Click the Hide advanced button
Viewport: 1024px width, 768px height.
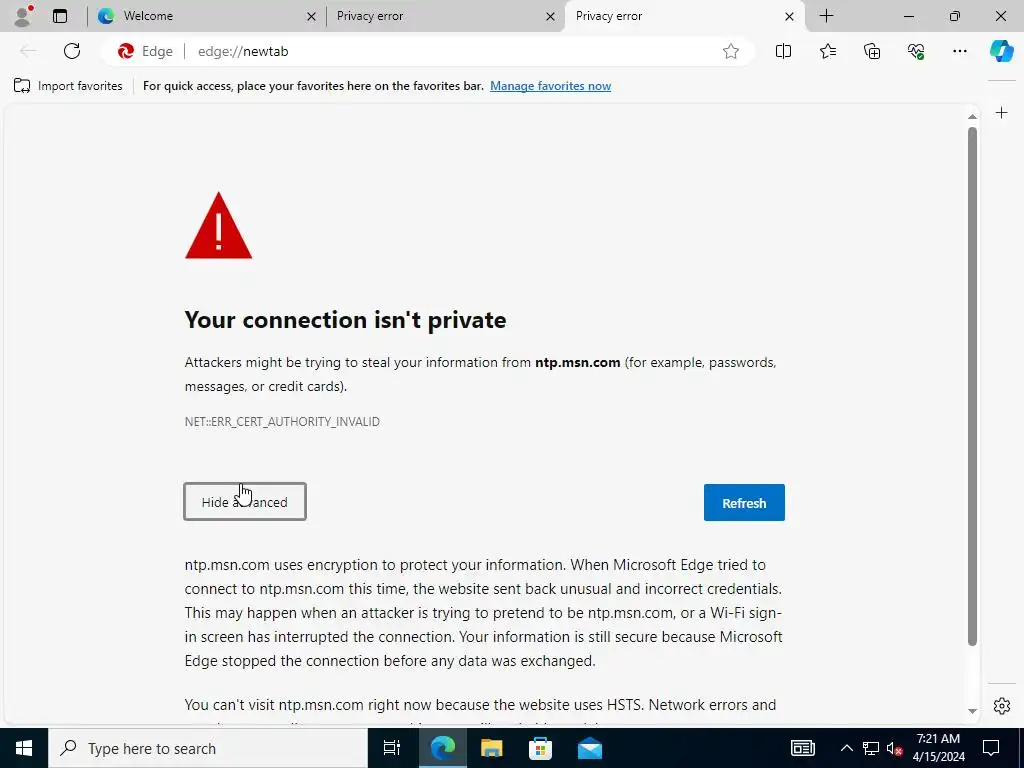pyautogui.click(x=245, y=502)
